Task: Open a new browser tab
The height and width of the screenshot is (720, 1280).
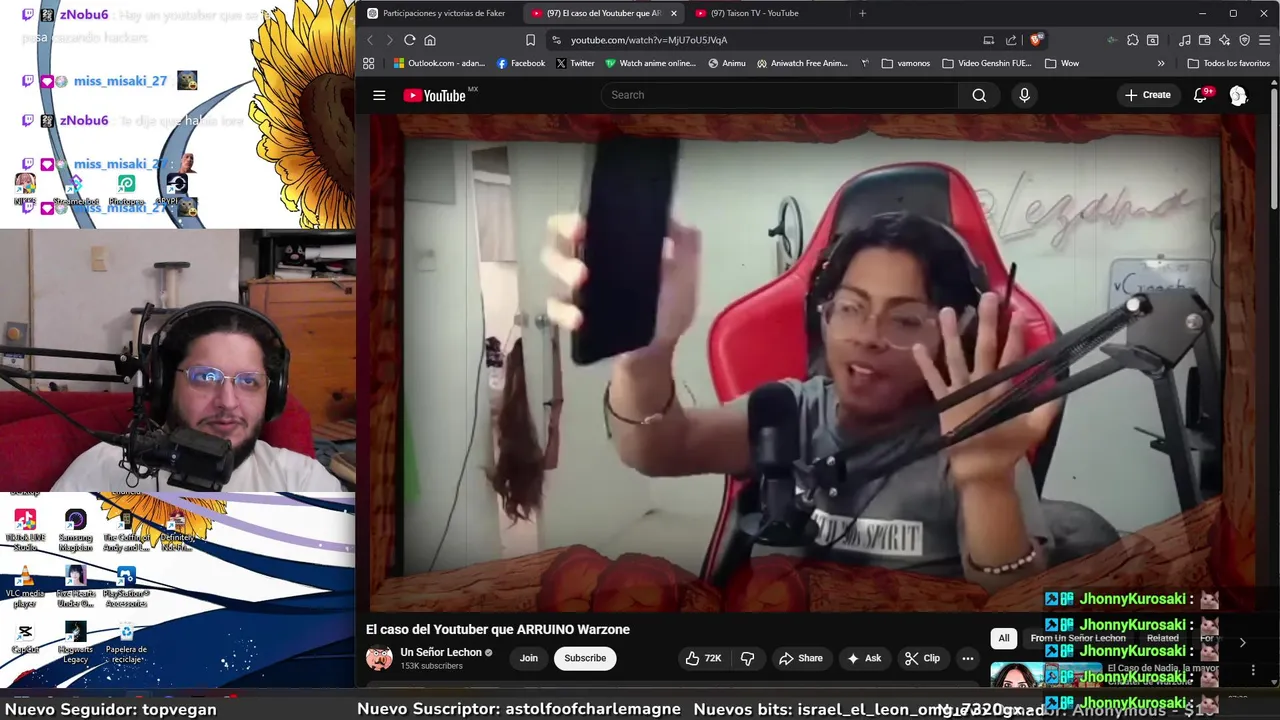Action: tap(862, 13)
